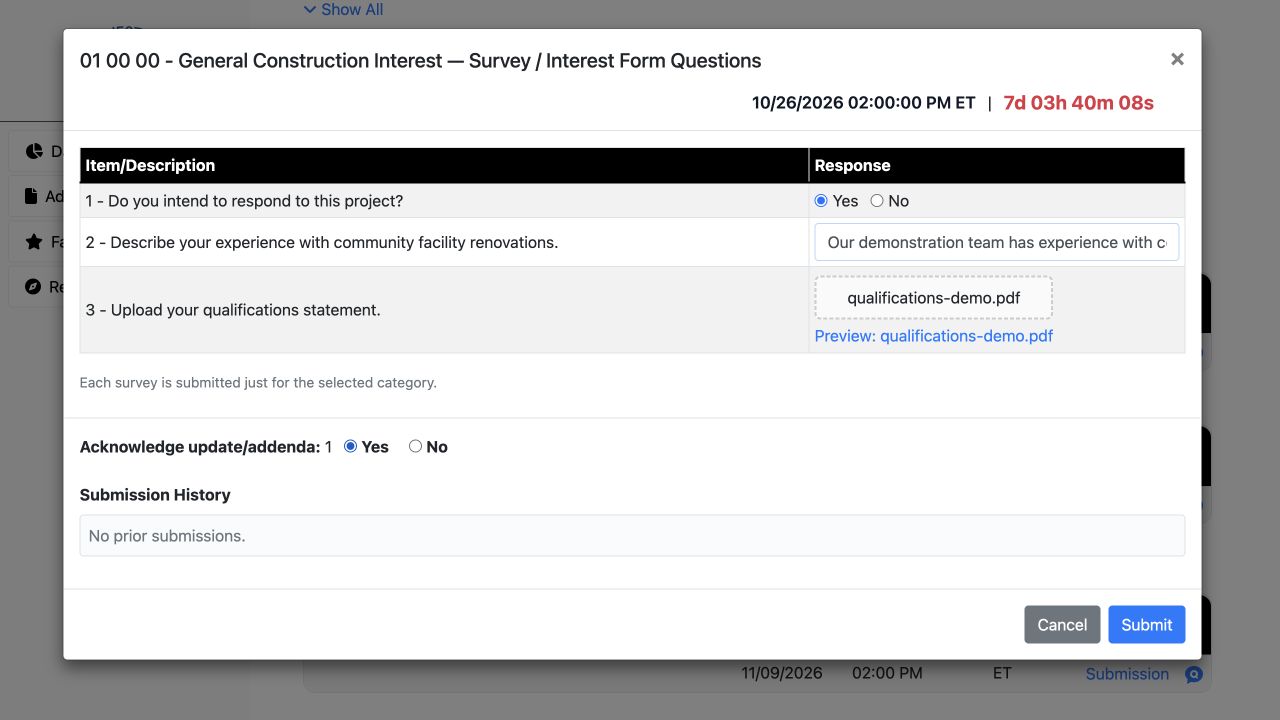Select No for intend to respond

[877, 201]
